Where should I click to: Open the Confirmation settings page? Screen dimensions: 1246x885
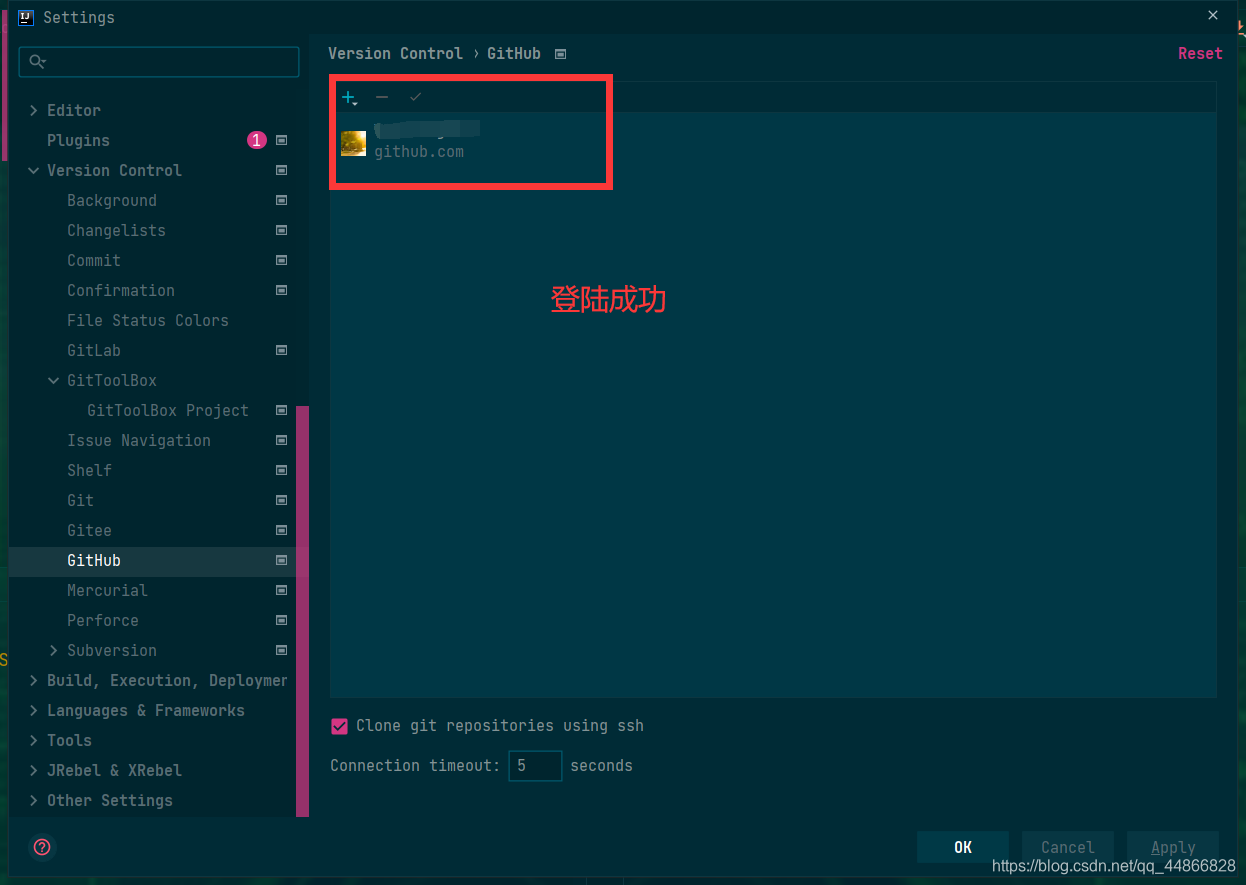tap(121, 291)
